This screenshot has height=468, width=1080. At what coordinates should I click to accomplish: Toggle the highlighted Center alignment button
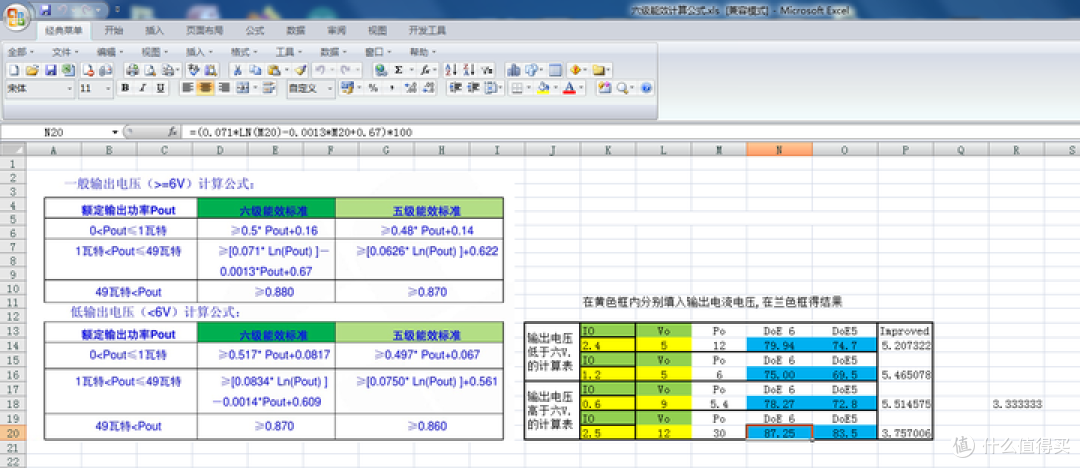[x=205, y=88]
